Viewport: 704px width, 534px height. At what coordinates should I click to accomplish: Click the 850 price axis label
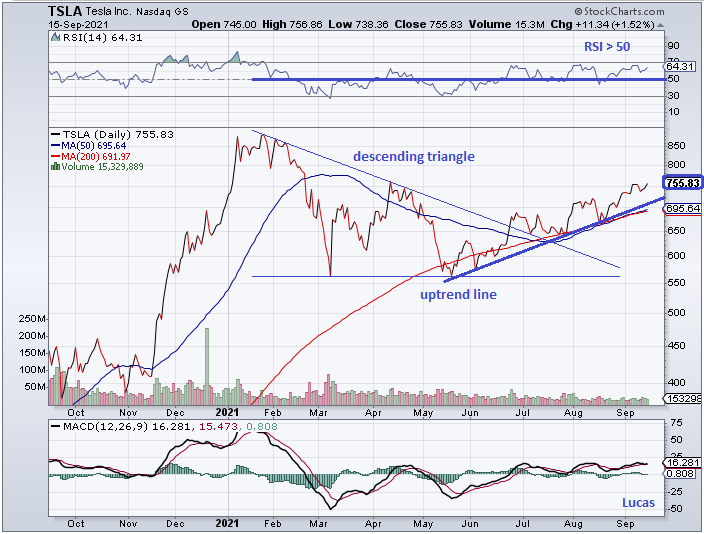(x=677, y=146)
